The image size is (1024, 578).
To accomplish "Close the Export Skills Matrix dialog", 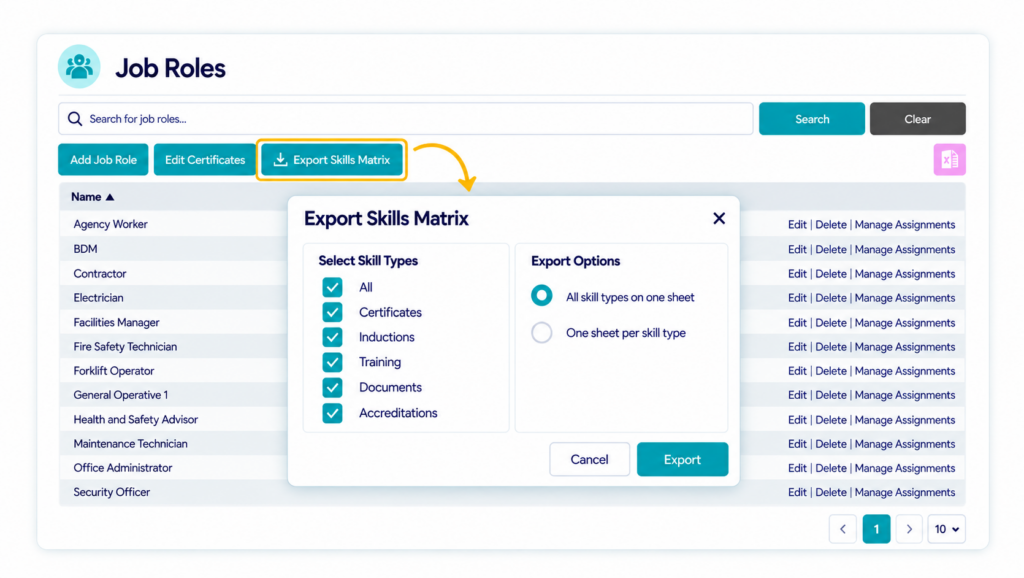I will click(x=718, y=218).
